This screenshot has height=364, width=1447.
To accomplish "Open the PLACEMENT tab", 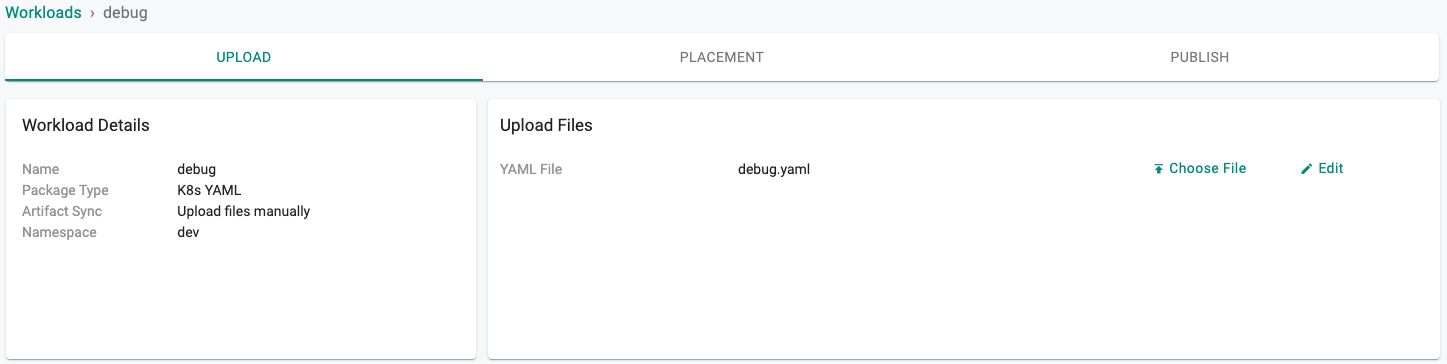I will click(722, 57).
